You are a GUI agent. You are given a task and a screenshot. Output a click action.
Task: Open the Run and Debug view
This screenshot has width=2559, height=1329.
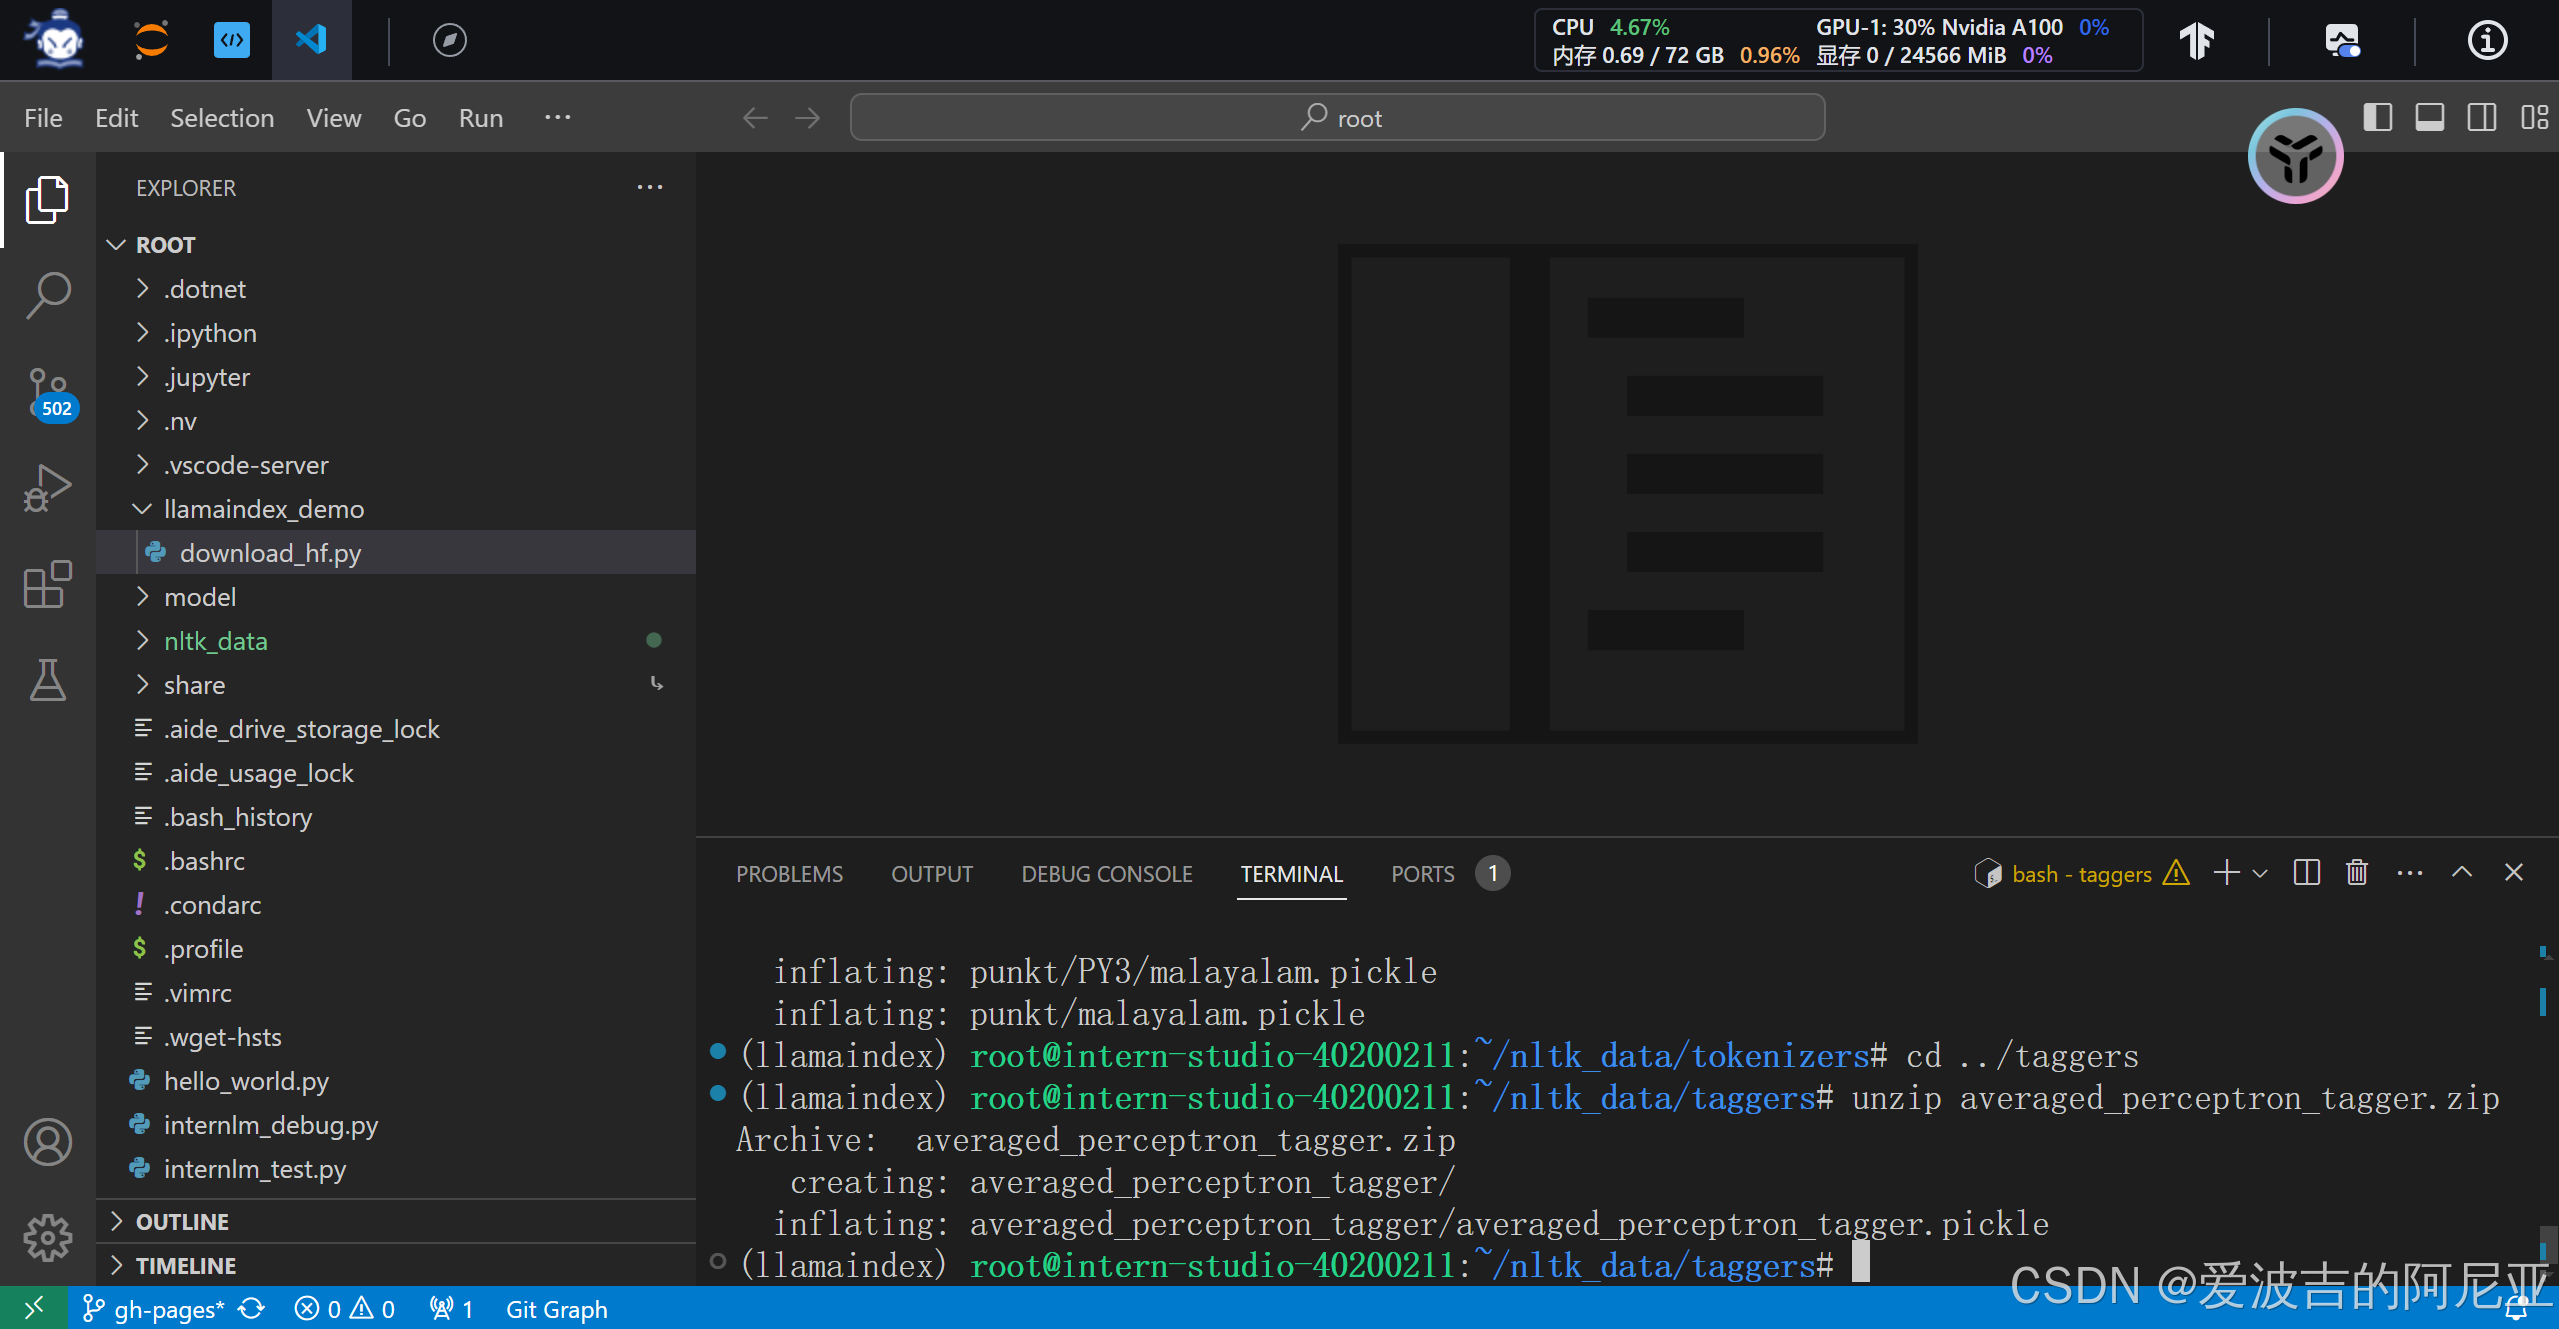click(47, 488)
